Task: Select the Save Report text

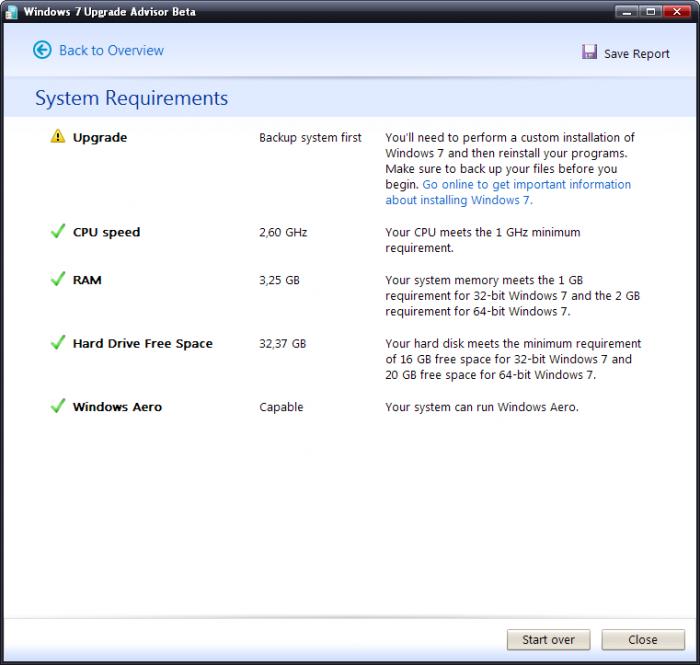Action: 637,54
